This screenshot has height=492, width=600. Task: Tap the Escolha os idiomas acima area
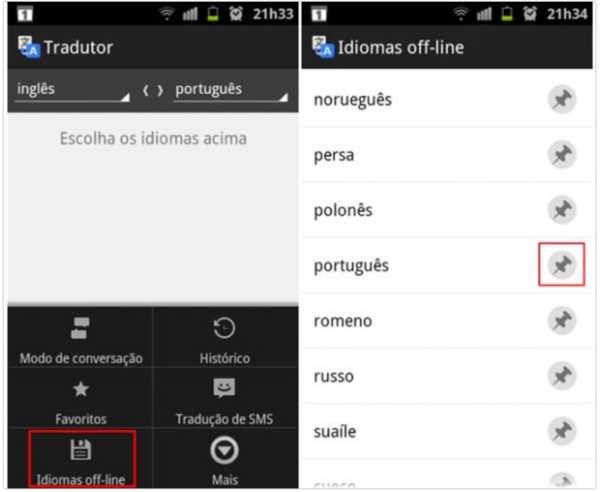click(153, 138)
